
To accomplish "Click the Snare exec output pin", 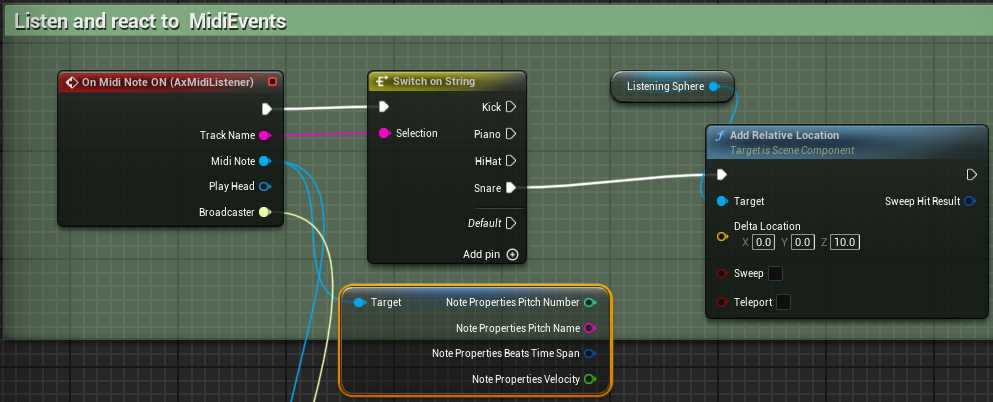I will coord(511,187).
